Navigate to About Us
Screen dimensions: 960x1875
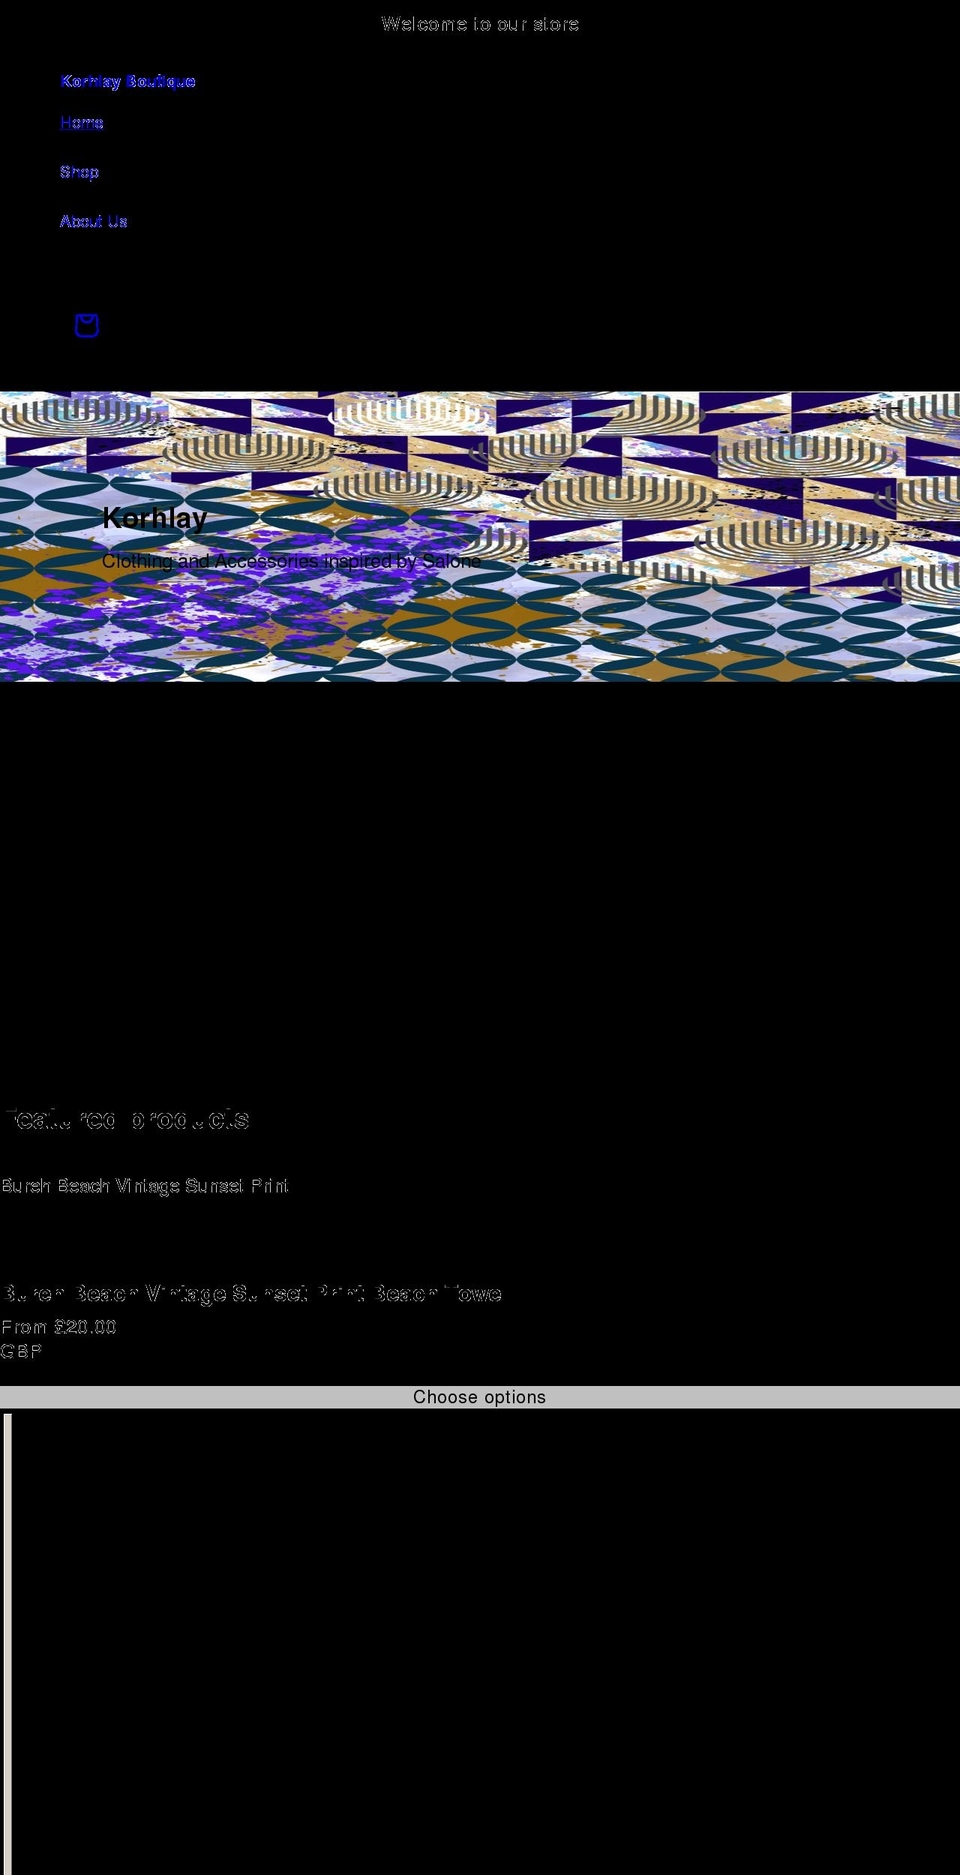point(93,221)
